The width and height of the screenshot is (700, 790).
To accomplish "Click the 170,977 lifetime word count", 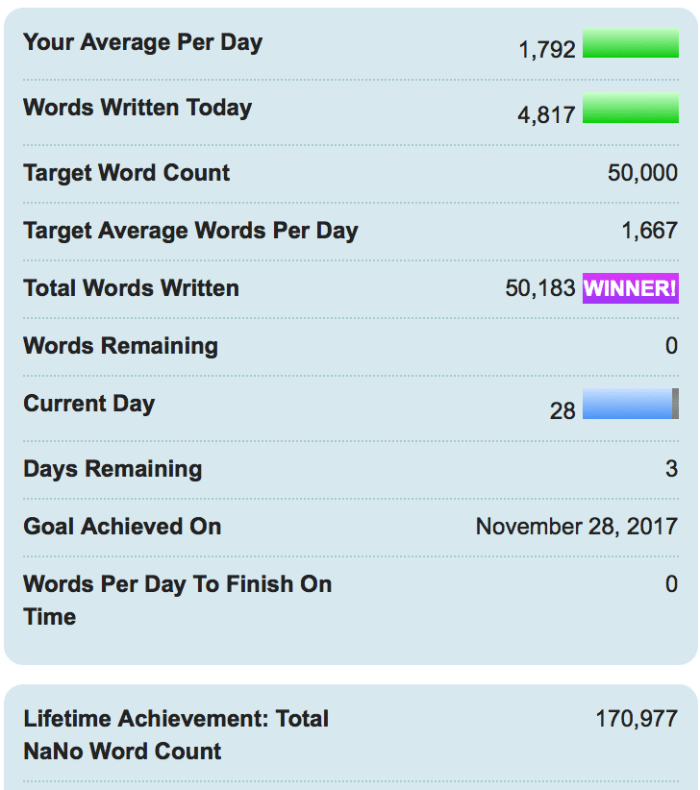I will [636, 718].
